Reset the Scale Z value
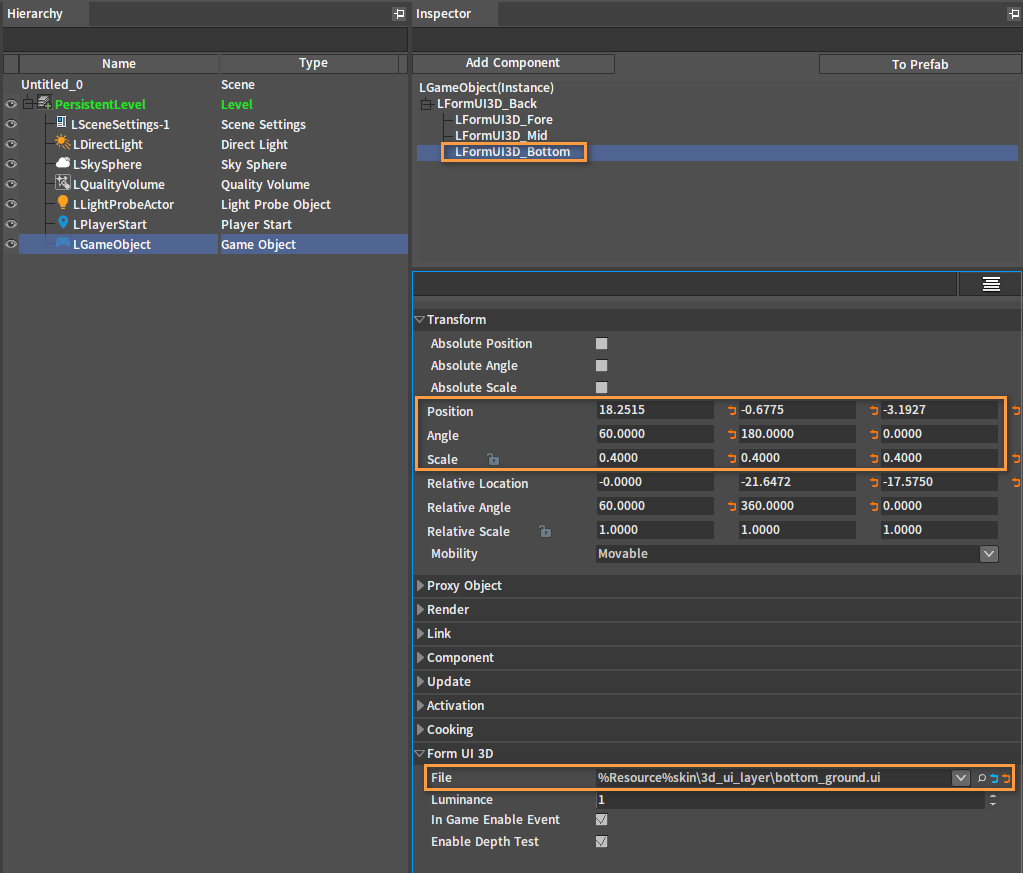Image resolution: width=1023 pixels, height=873 pixels. click(1016, 459)
